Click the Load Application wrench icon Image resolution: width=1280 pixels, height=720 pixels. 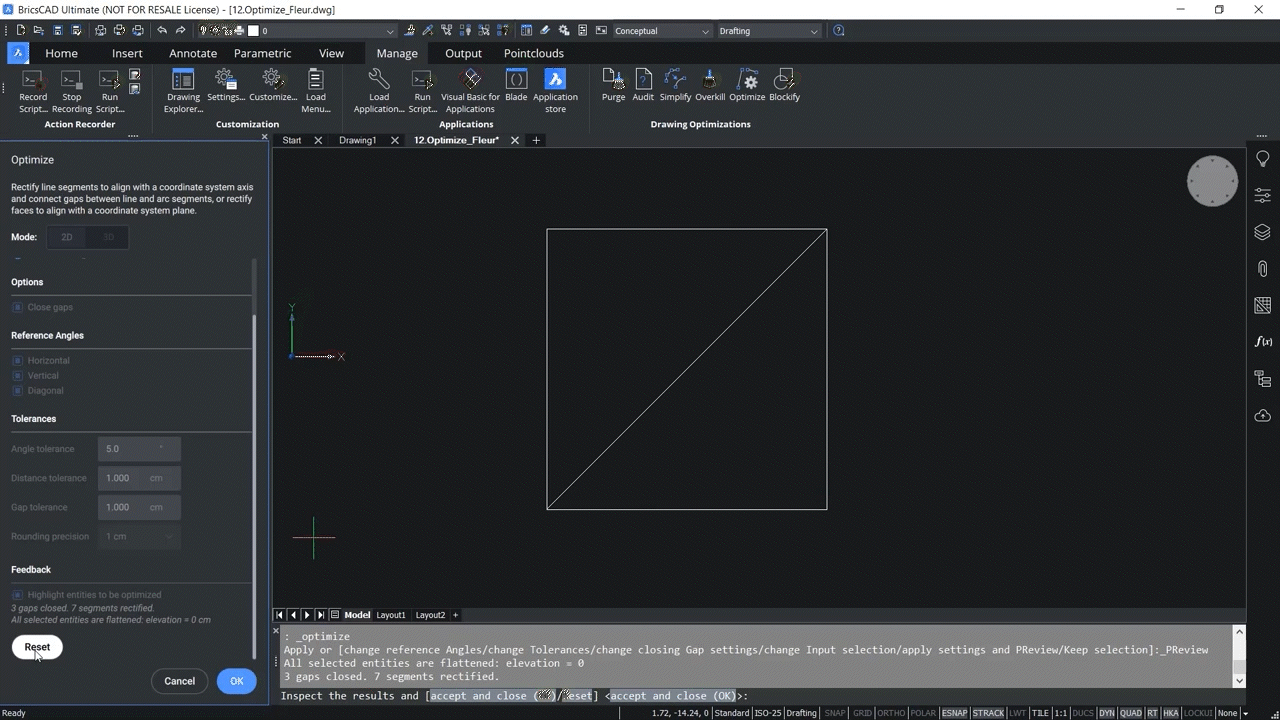[x=379, y=79]
